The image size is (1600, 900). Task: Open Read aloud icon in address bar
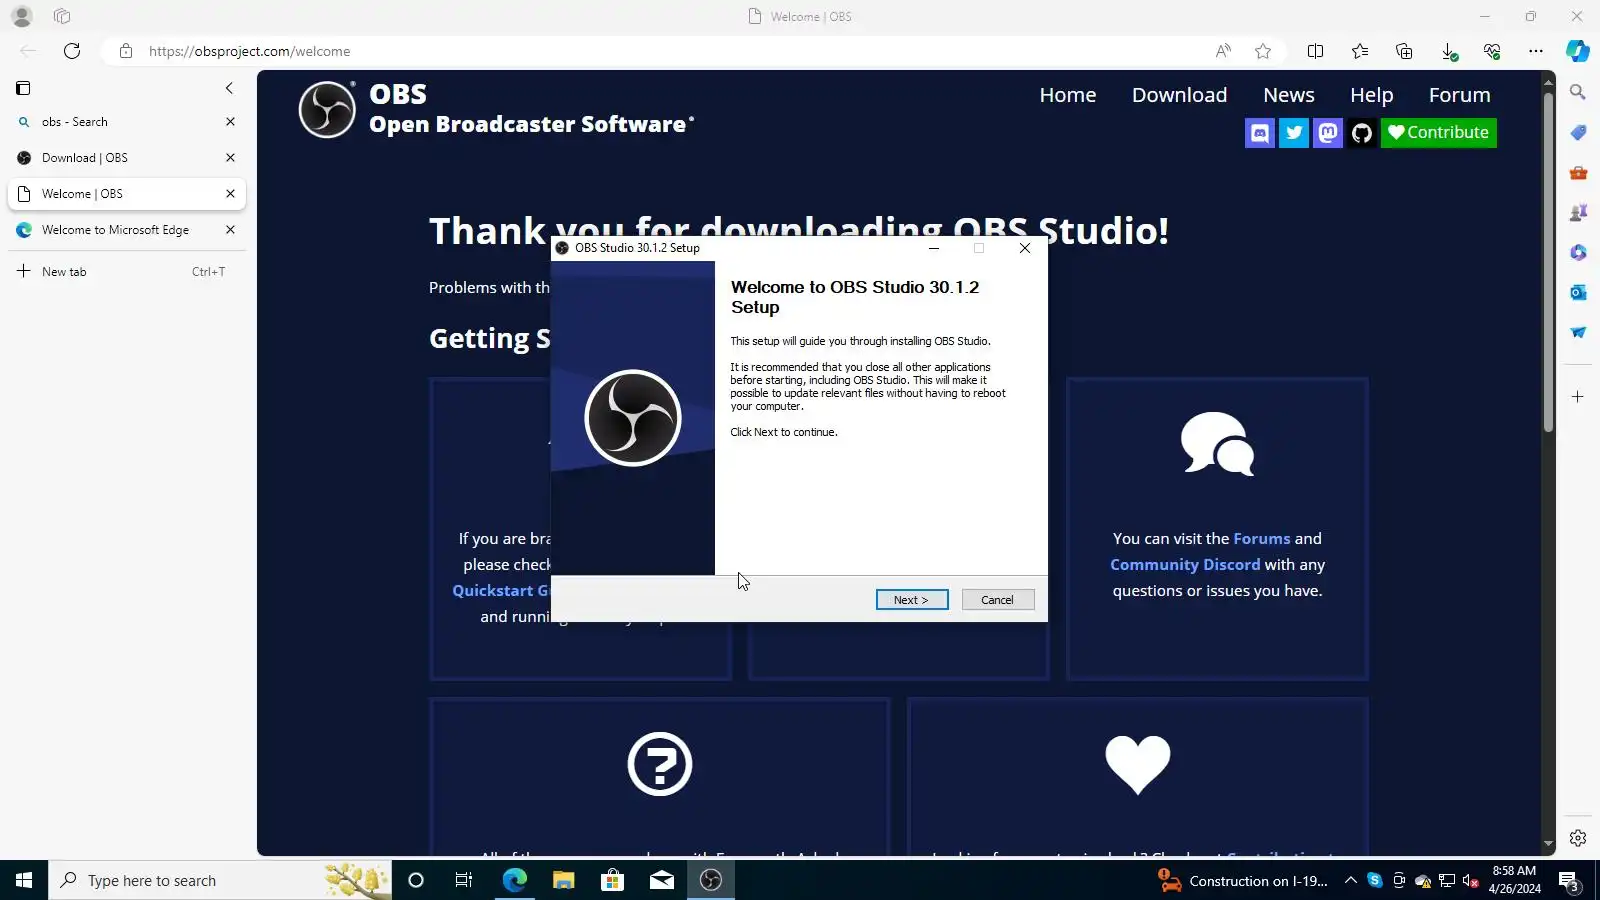coord(1223,51)
